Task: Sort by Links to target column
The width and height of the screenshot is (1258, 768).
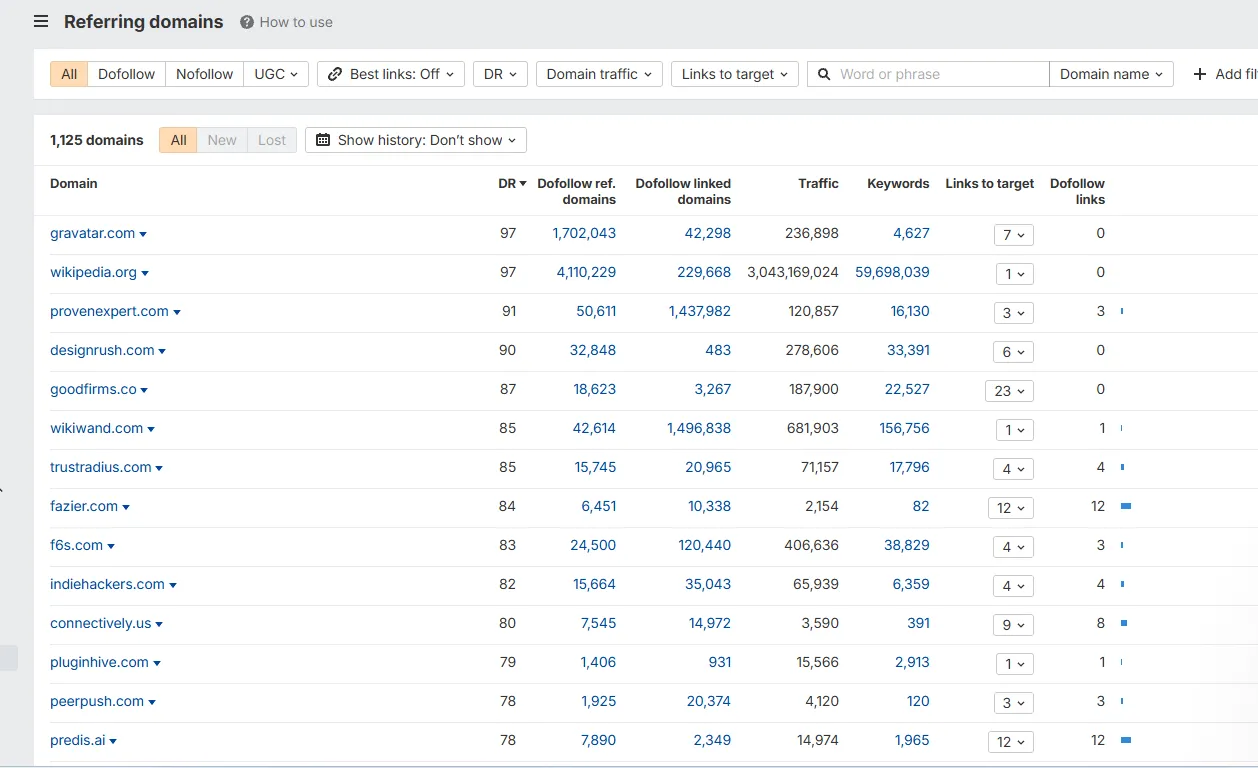Action: [989, 184]
